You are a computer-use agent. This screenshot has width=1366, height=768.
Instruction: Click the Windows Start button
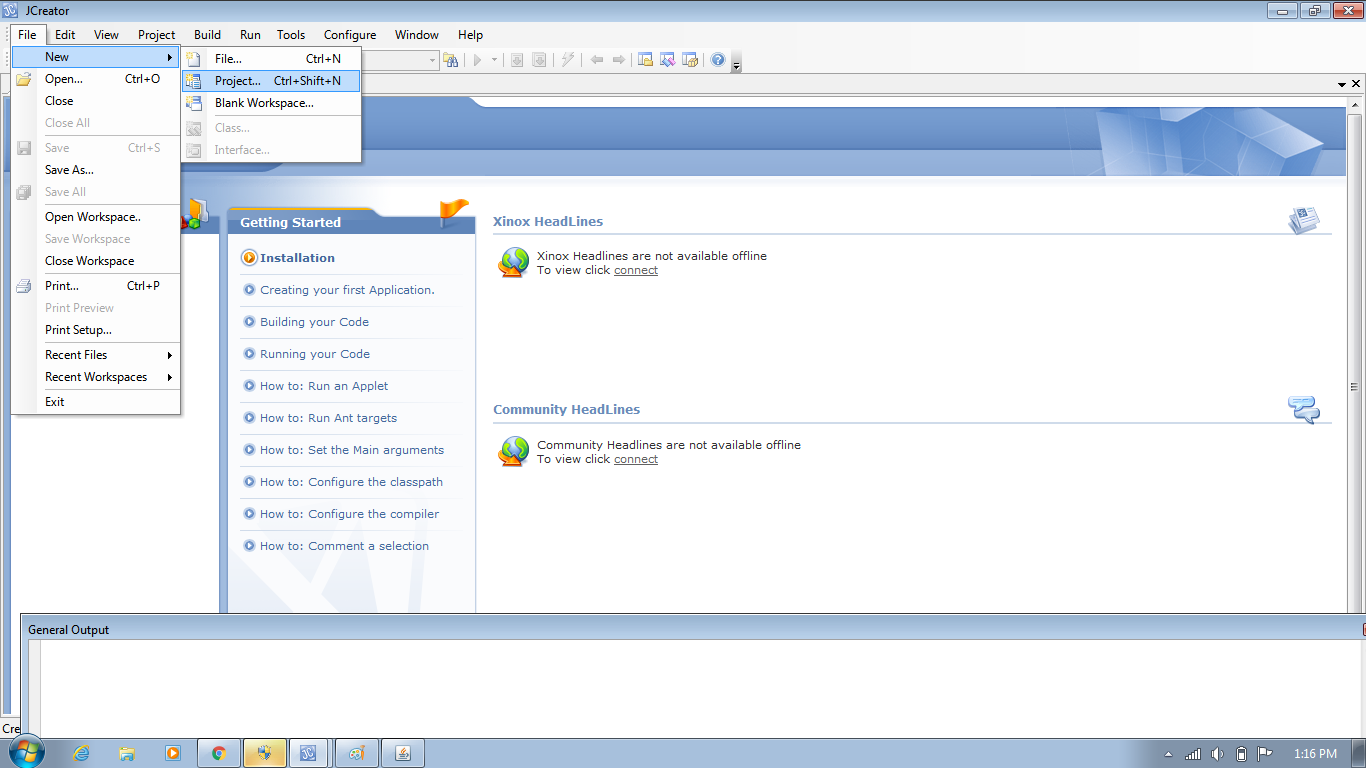pos(27,753)
